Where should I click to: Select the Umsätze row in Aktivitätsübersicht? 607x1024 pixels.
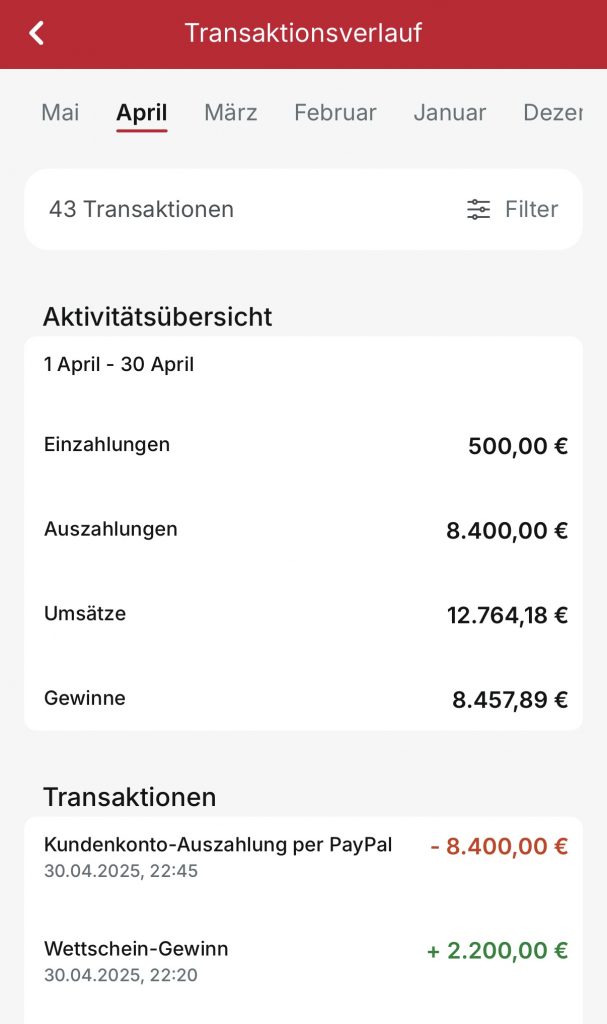click(x=303, y=614)
